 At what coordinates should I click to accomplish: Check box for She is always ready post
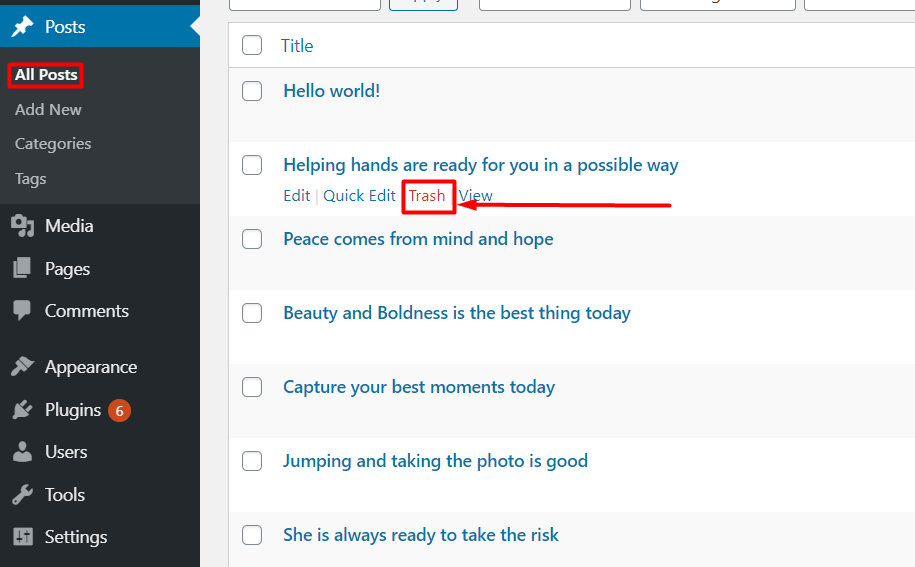point(252,536)
